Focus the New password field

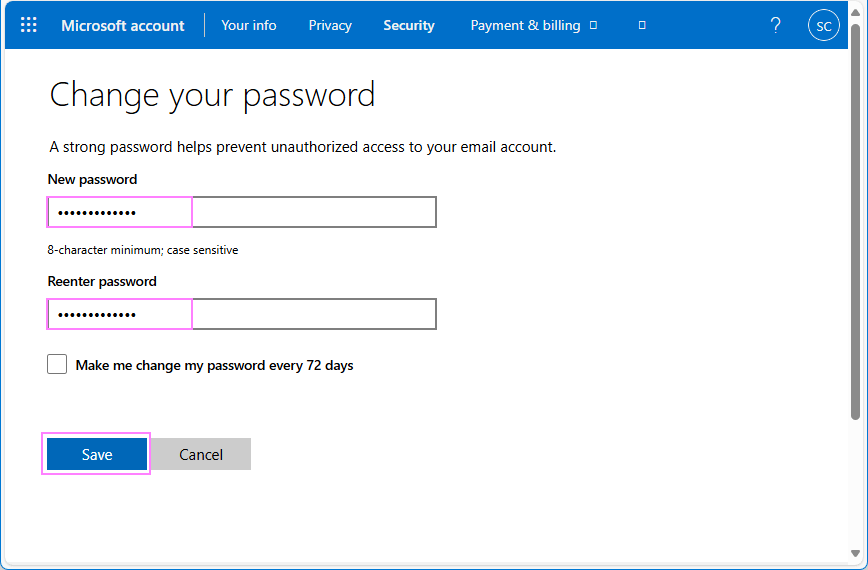pyautogui.click(x=242, y=212)
